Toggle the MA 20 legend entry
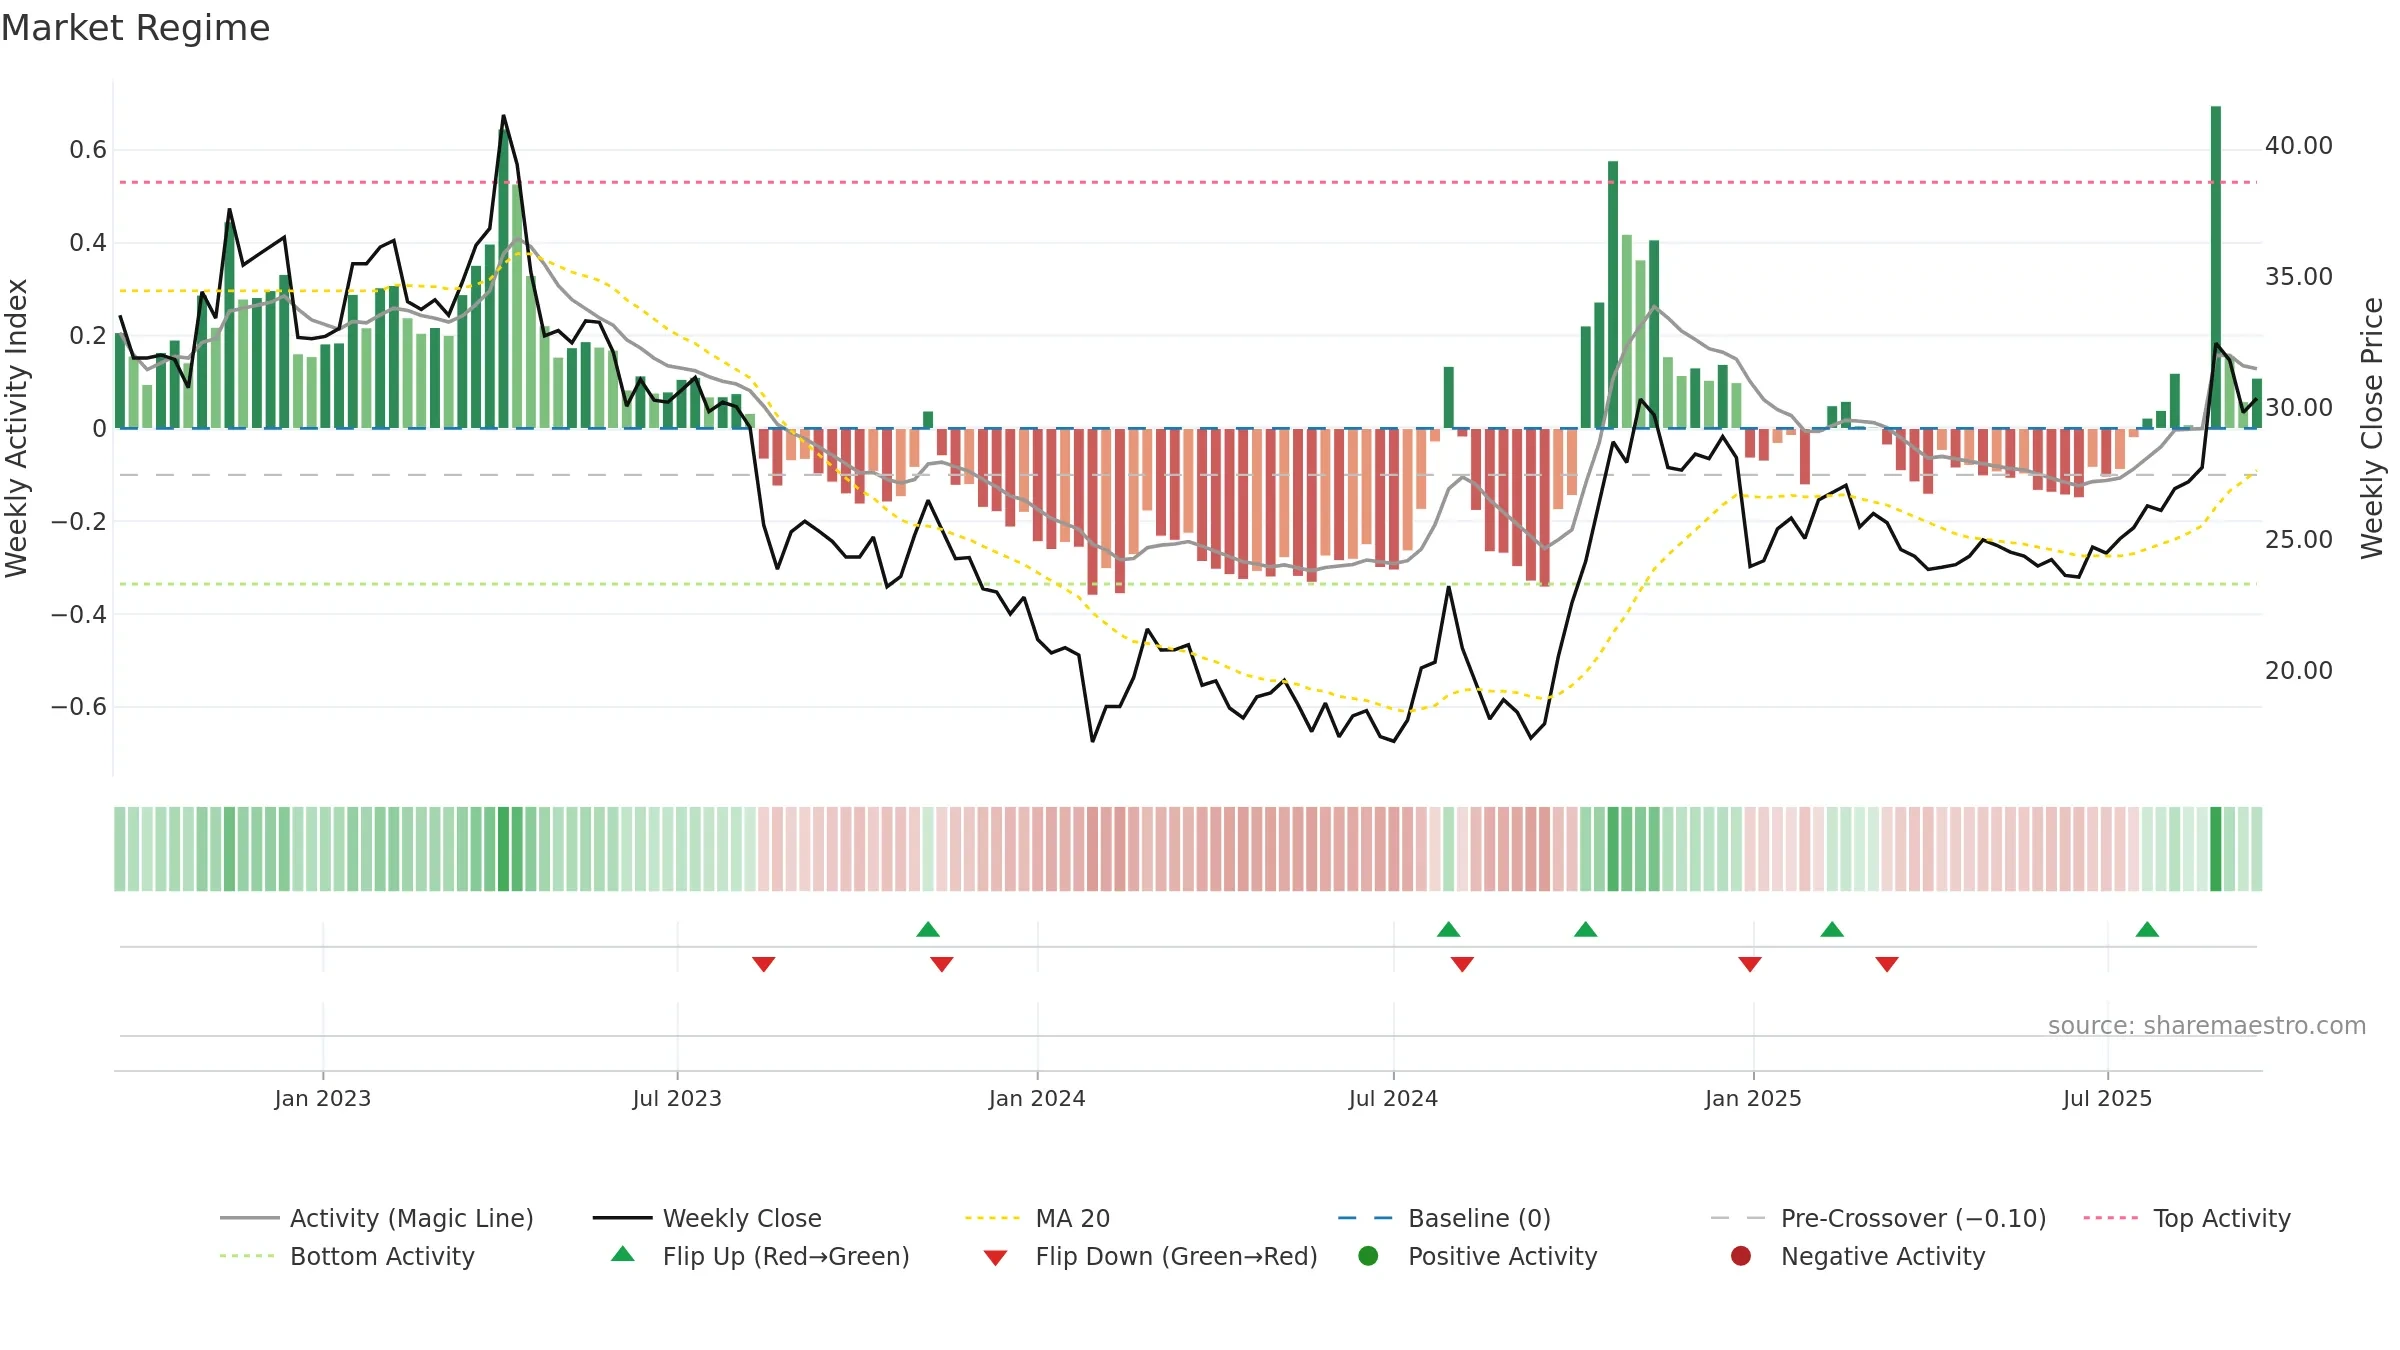 [1037, 1218]
